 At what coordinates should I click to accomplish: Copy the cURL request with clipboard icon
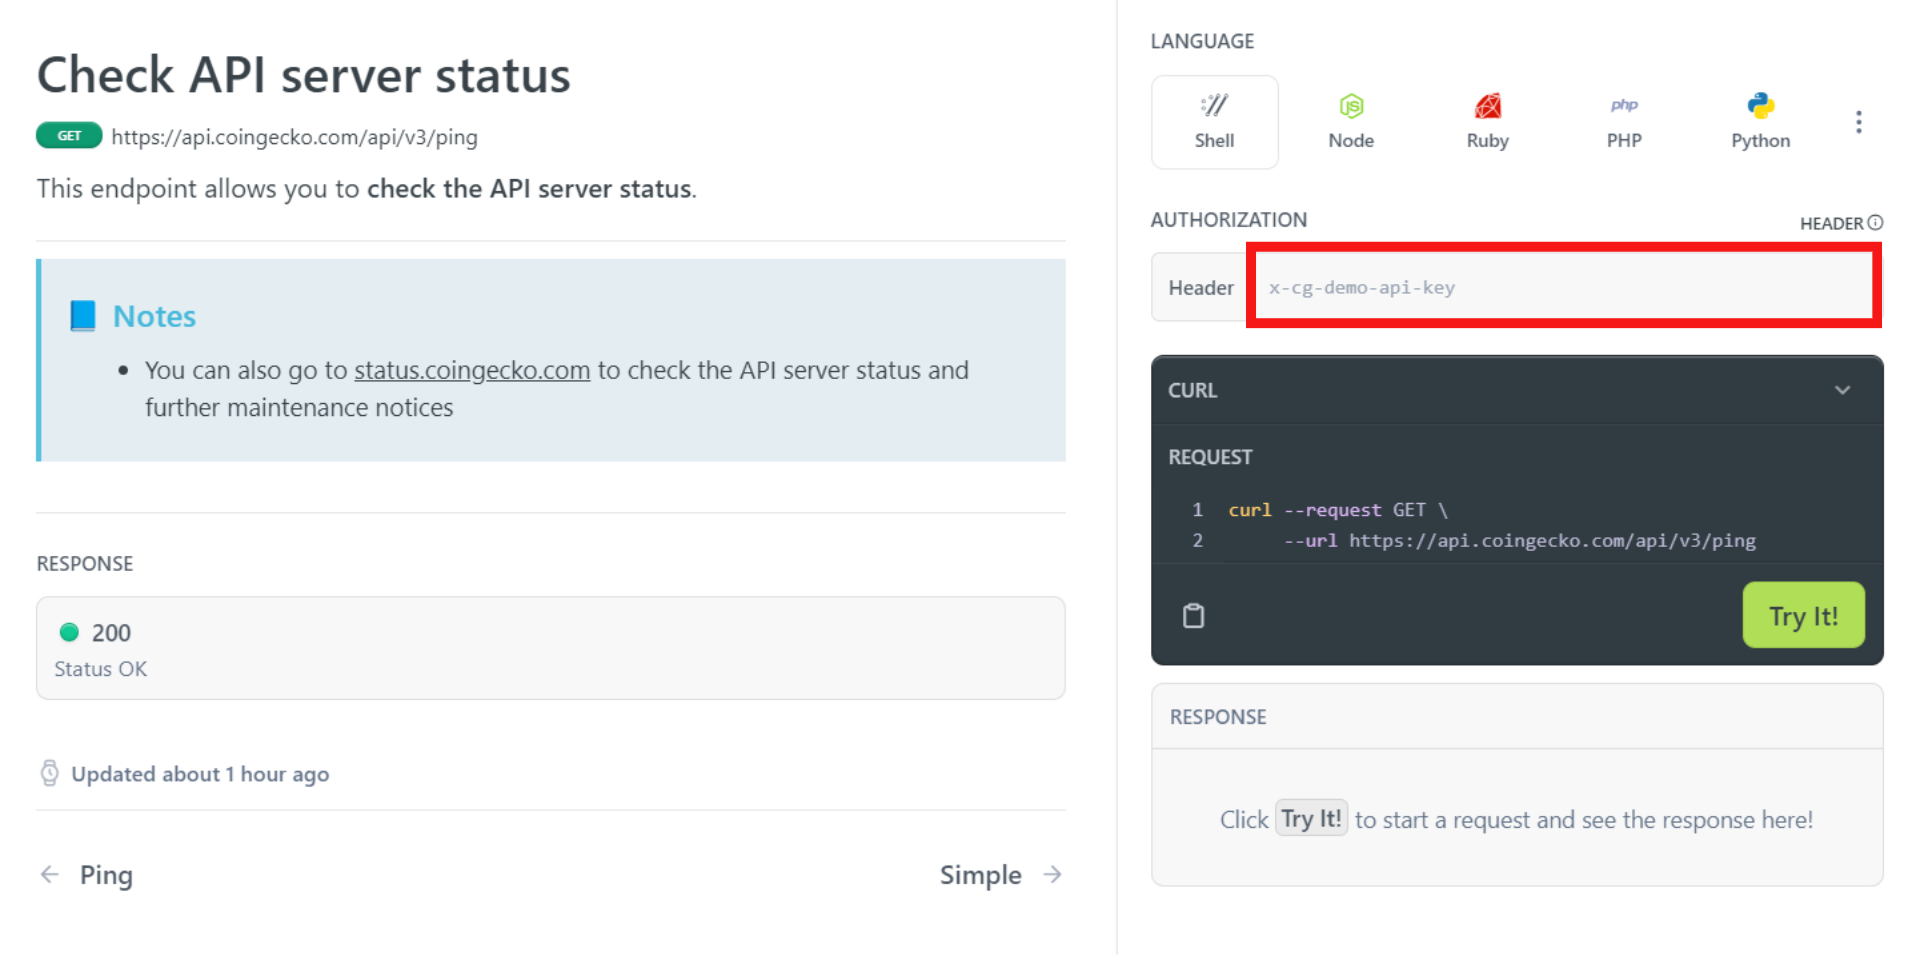click(x=1193, y=615)
